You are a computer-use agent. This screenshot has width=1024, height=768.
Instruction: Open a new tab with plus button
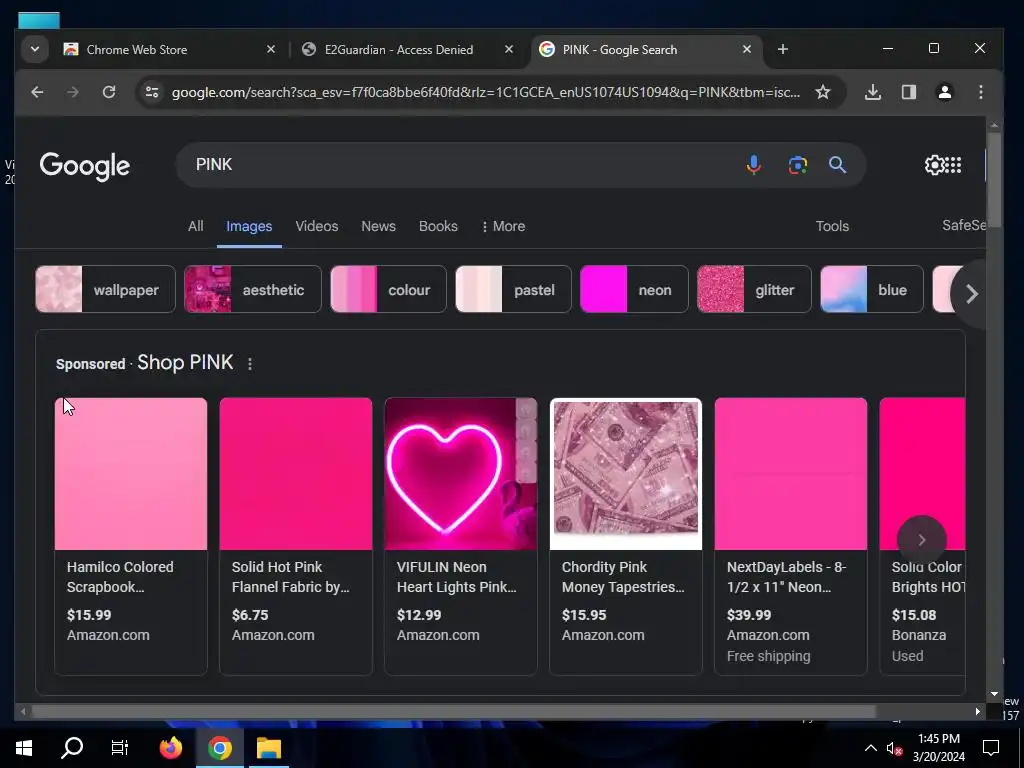point(783,49)
